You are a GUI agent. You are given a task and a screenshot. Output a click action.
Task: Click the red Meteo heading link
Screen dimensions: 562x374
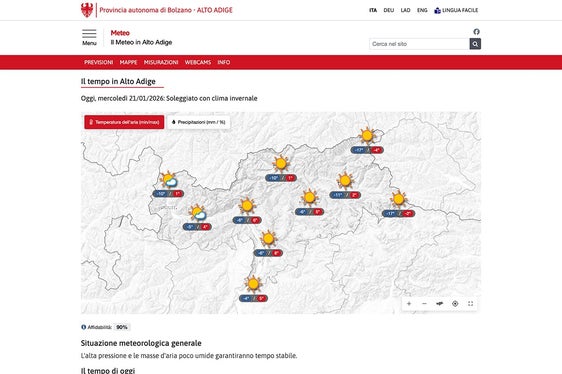click(120, 33)
